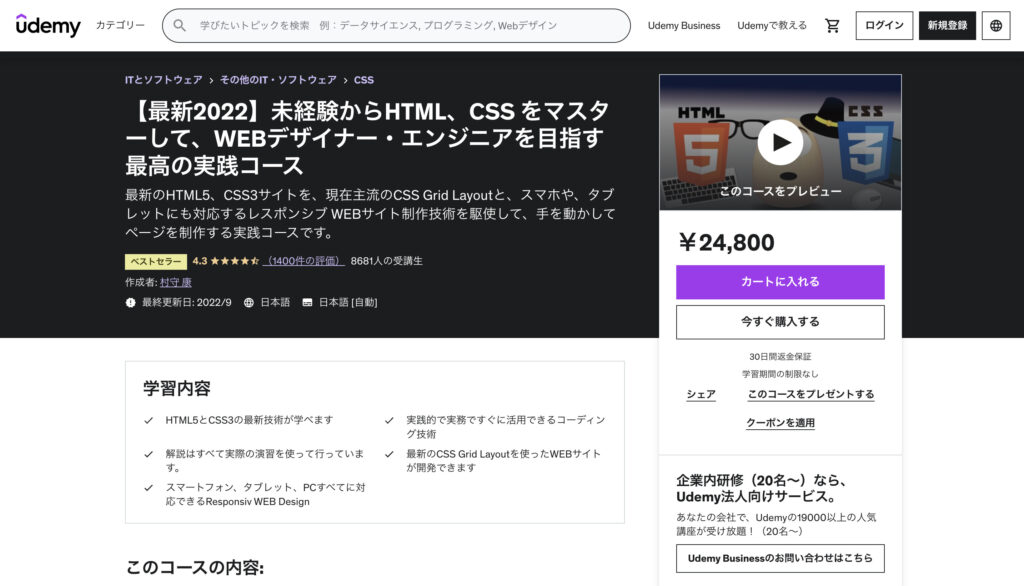Viewport: 1024px width, 586px height.
Task: Play the course preview video
Action: click(780, 142)
